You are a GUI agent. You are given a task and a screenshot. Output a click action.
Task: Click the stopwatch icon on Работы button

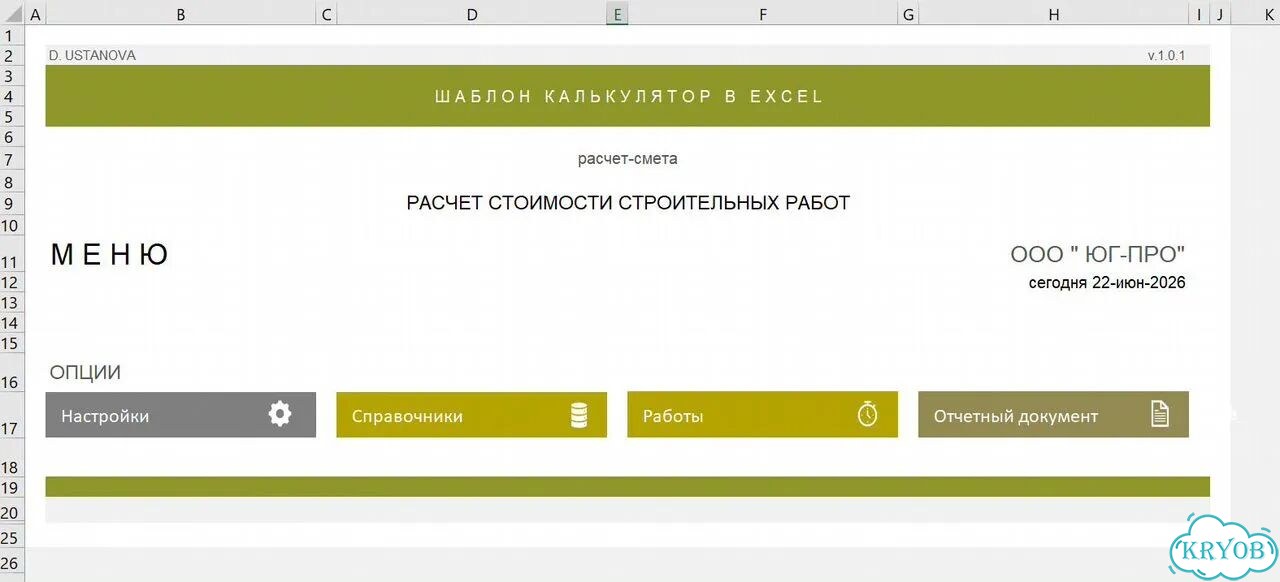[868, 414]
